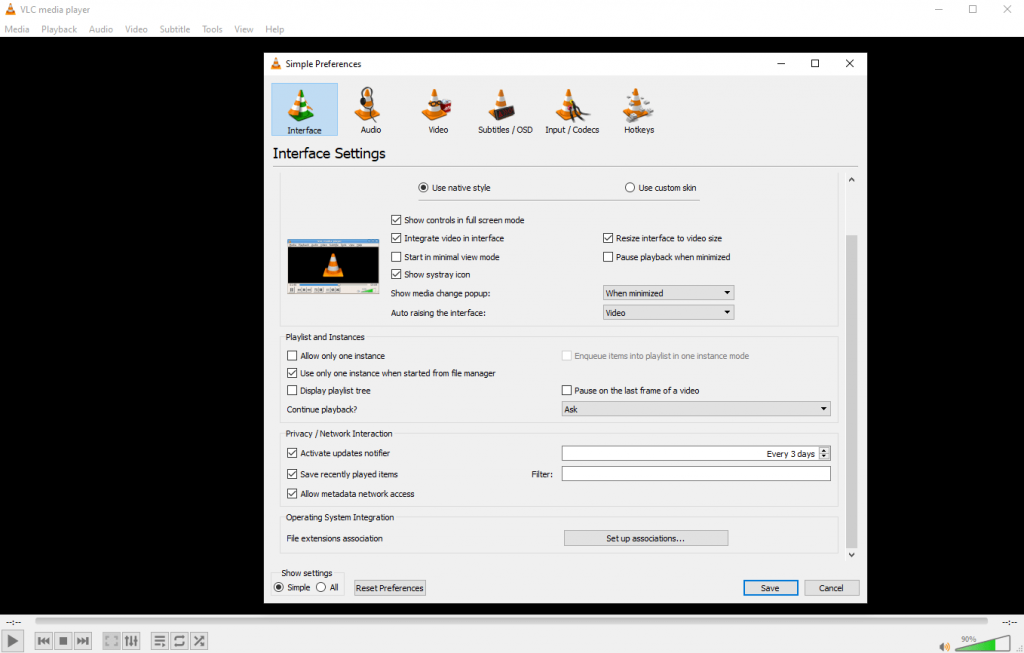The image size is (1024, 653).
Task: Open the Media menu
Action: (x=17, y=29)
